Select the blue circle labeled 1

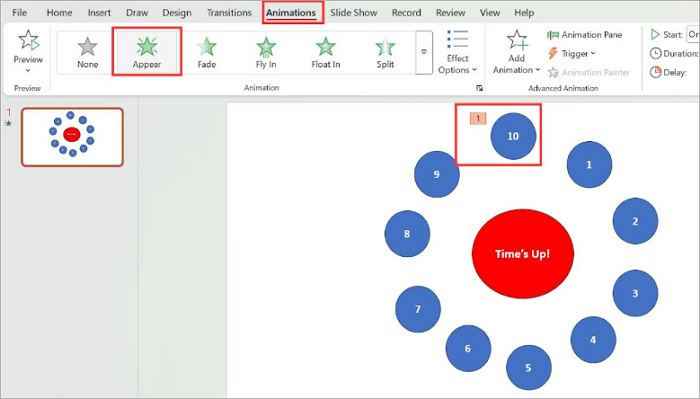click(589, 165)
